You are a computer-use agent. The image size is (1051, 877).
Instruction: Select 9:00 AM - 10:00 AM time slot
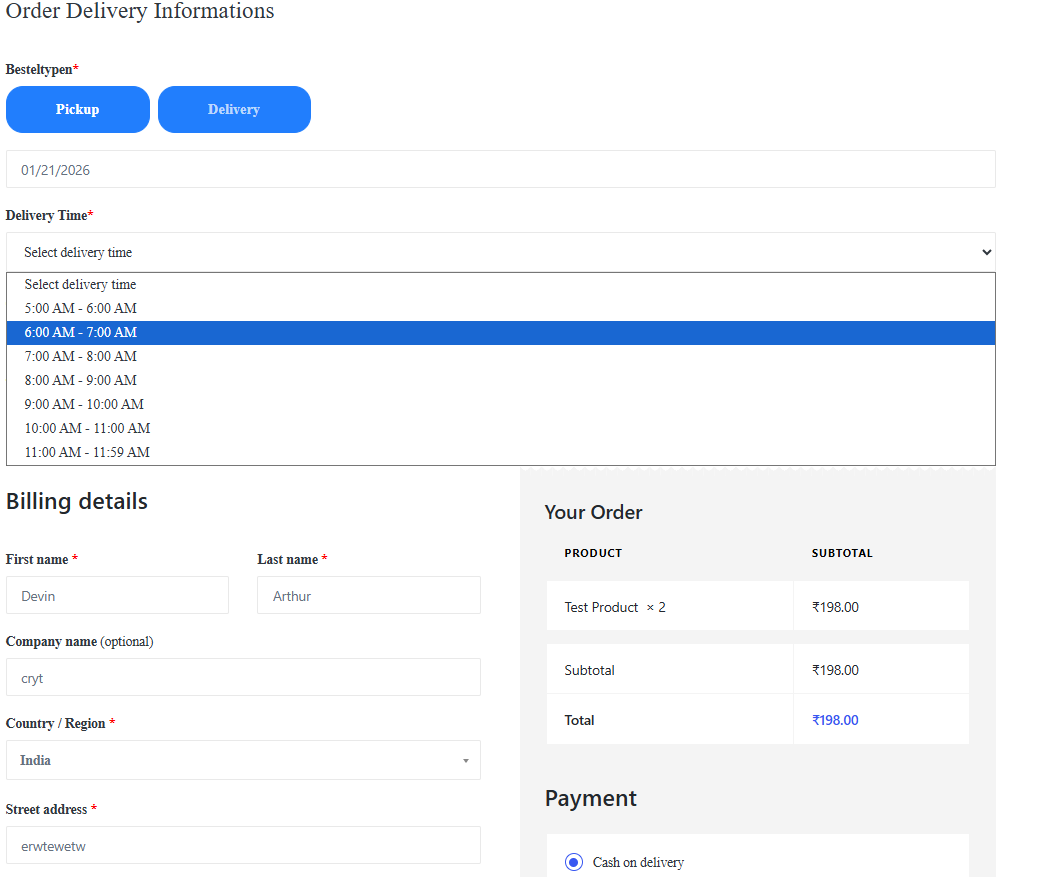point(84,404)
